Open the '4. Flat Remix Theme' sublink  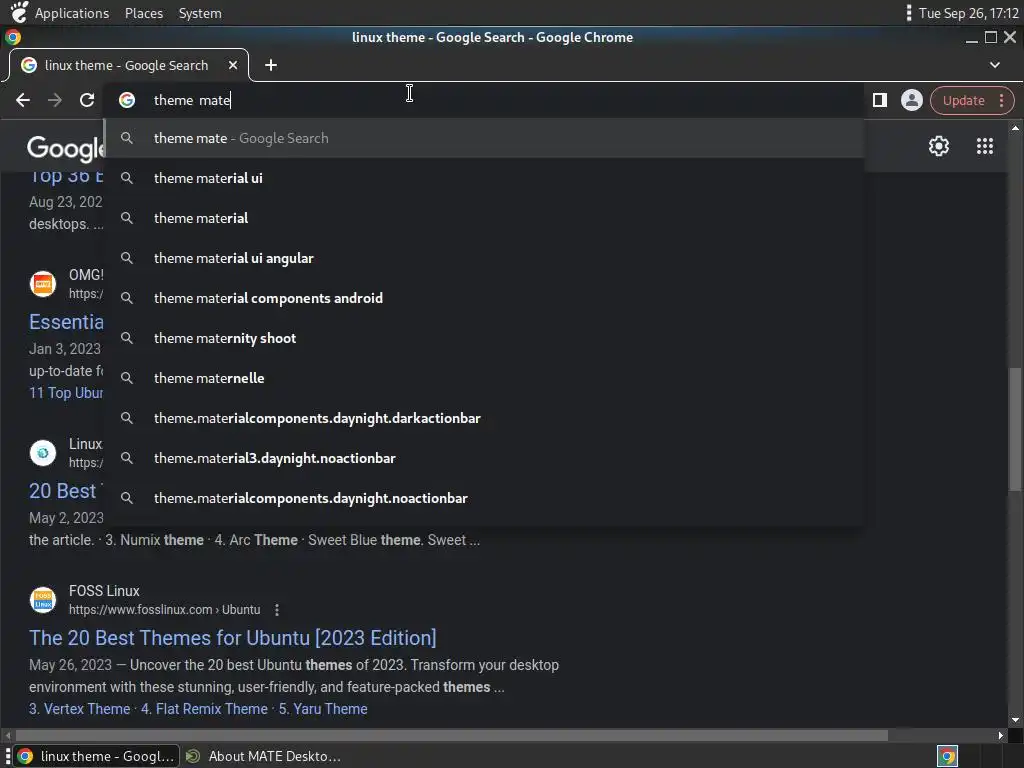(x=204, y=709)
